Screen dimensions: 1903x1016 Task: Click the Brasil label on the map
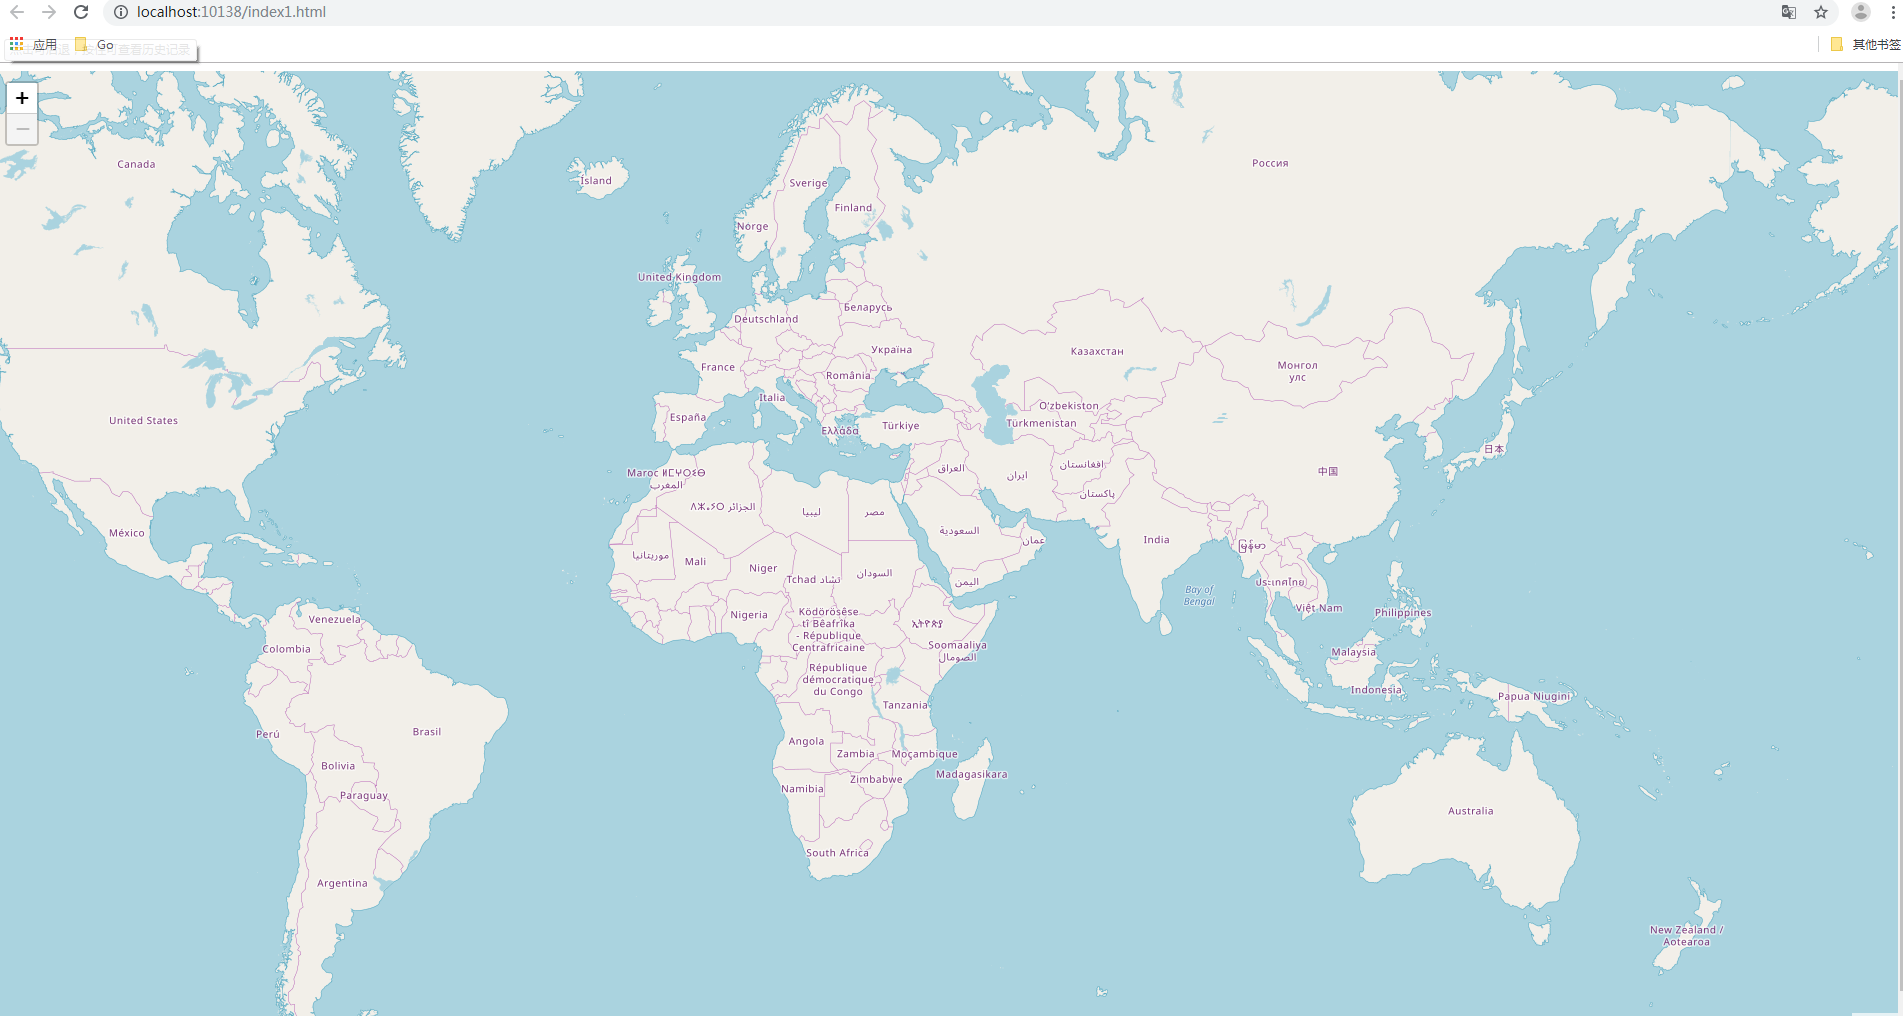pos(426,731)
